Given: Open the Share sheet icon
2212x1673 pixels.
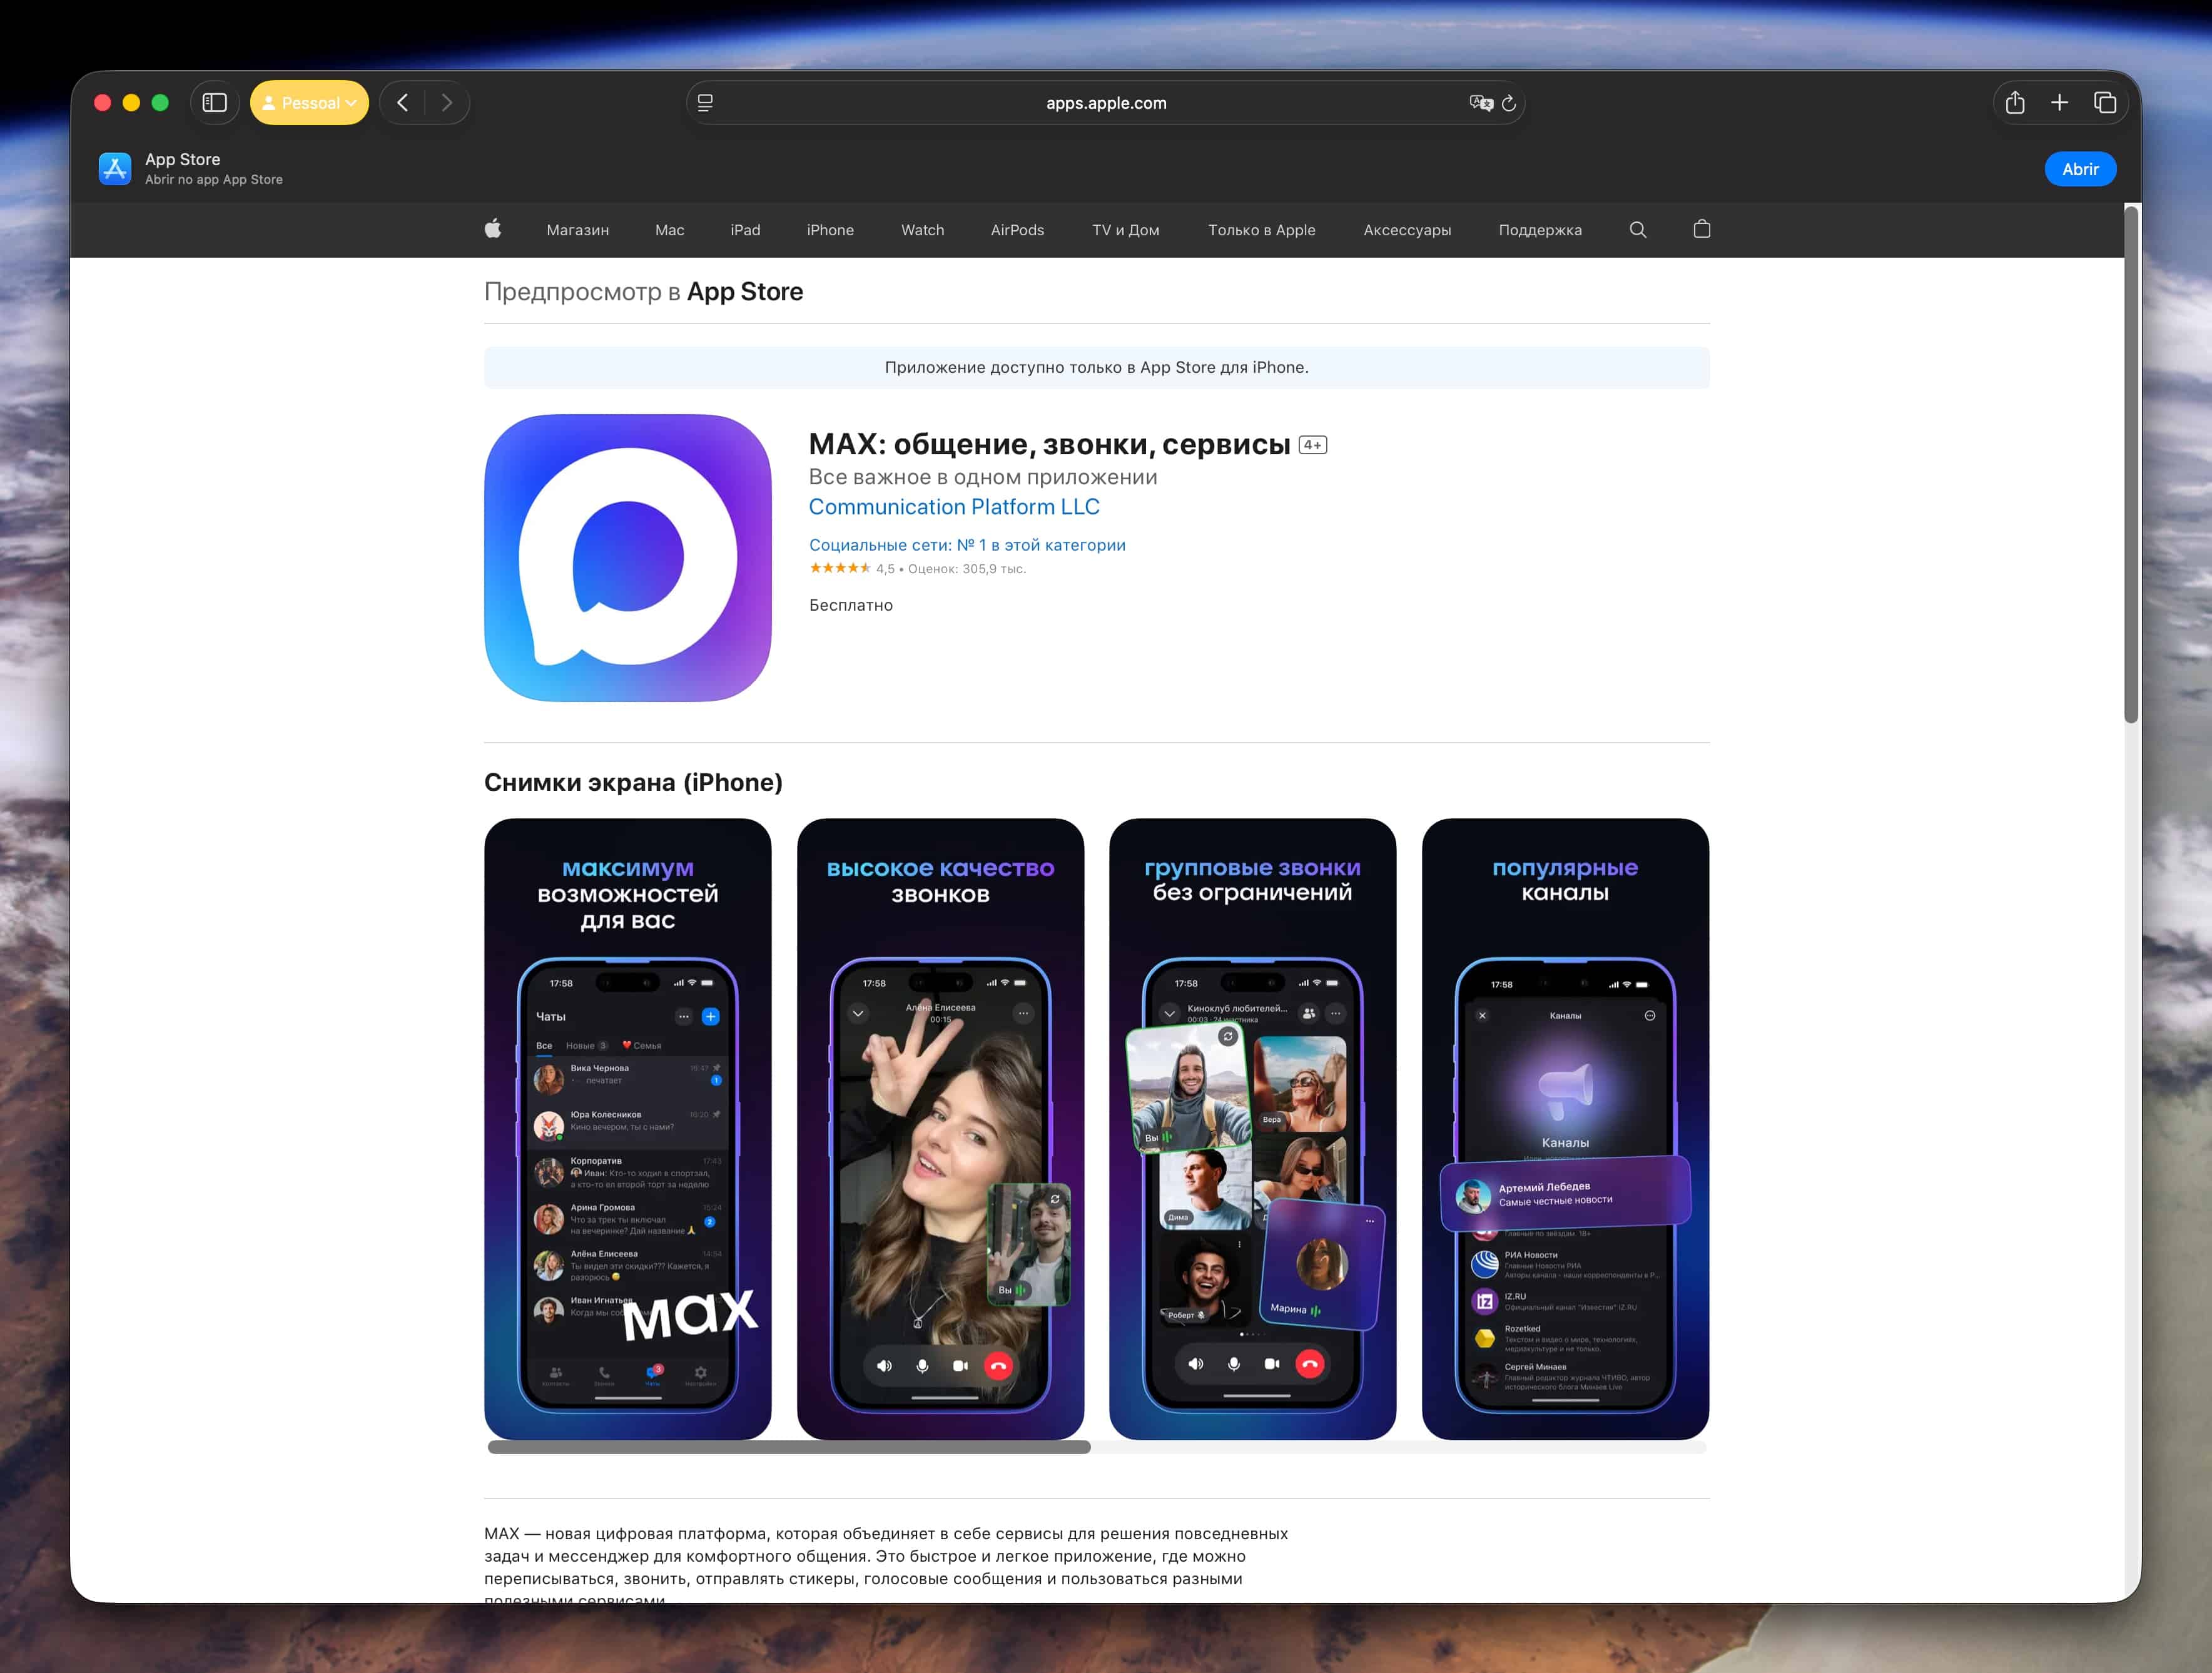Looking at the screenshot, I should [2015, 103].
